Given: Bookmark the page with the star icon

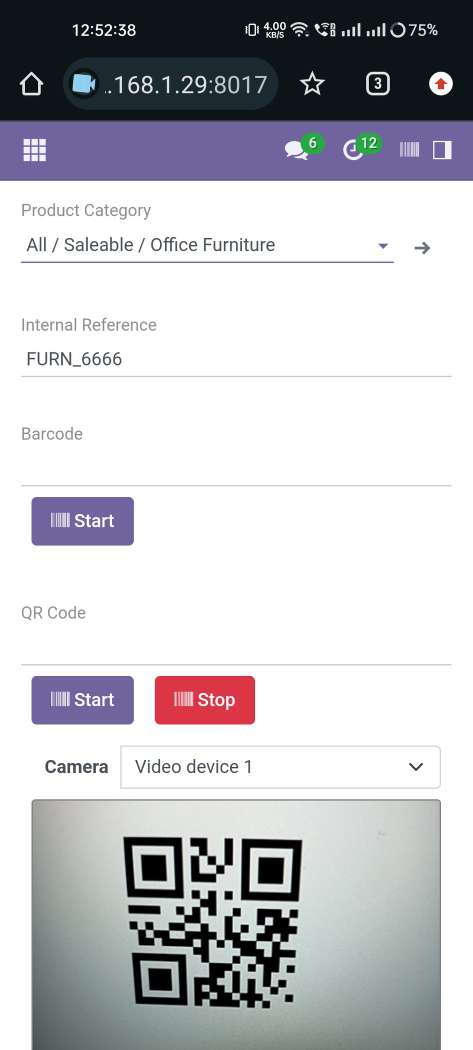Looking at the screenshot, I should (x=312, y=84).
